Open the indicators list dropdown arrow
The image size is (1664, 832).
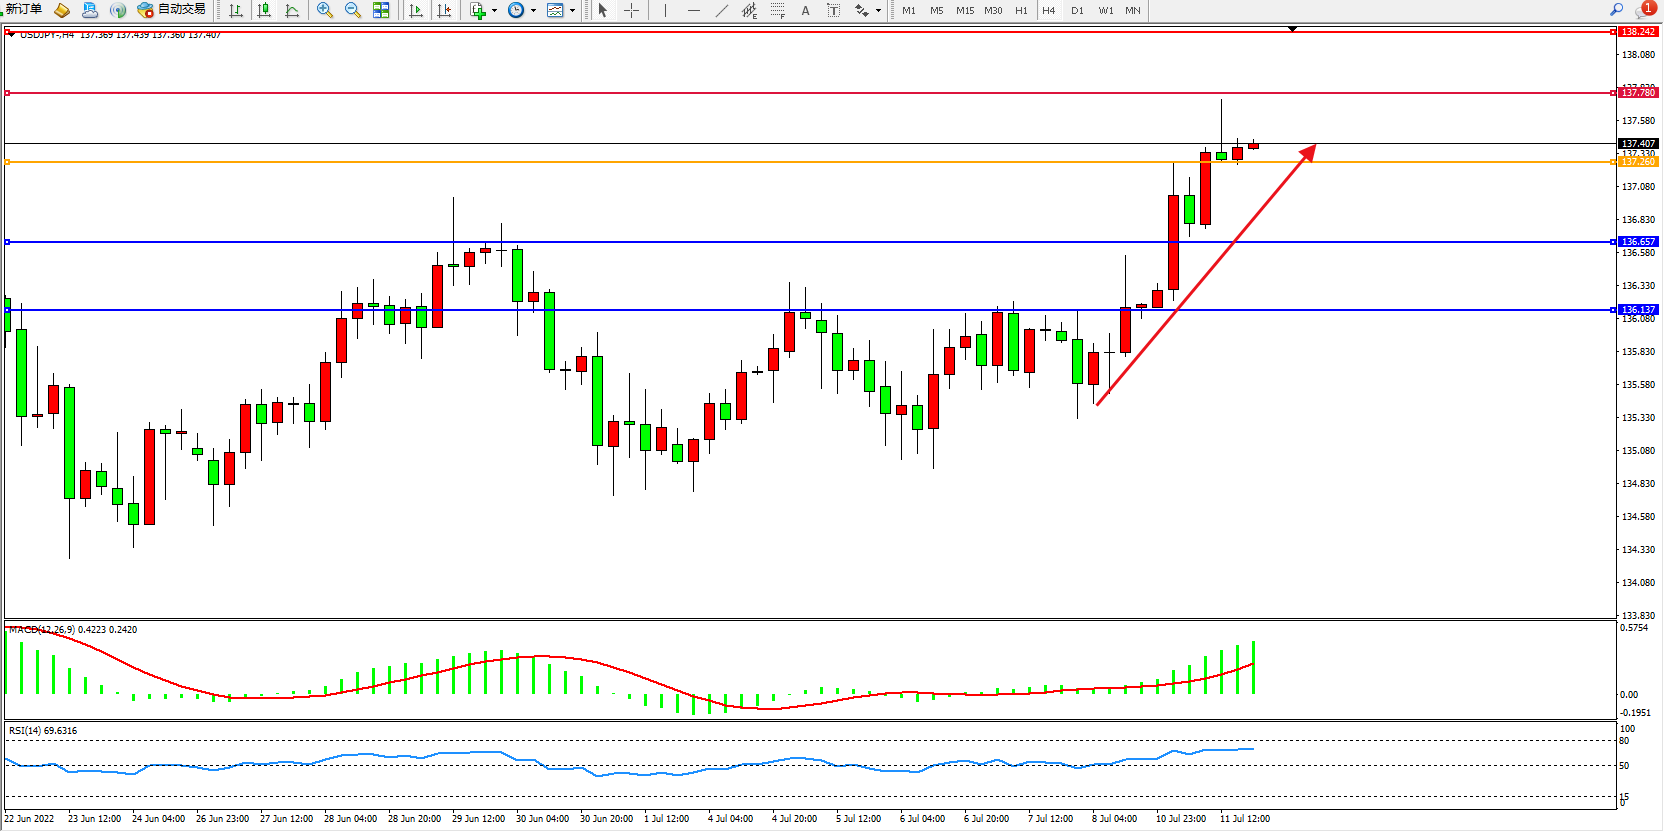tap(494, 11)
